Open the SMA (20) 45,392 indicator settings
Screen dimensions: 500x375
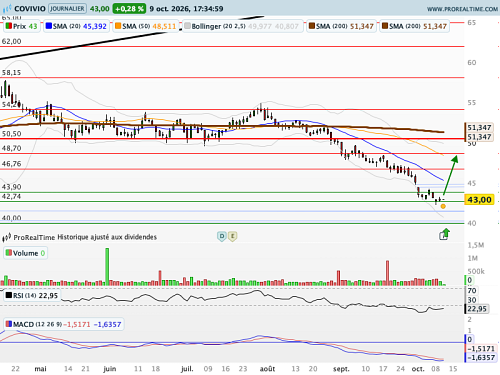click(76, 26)
